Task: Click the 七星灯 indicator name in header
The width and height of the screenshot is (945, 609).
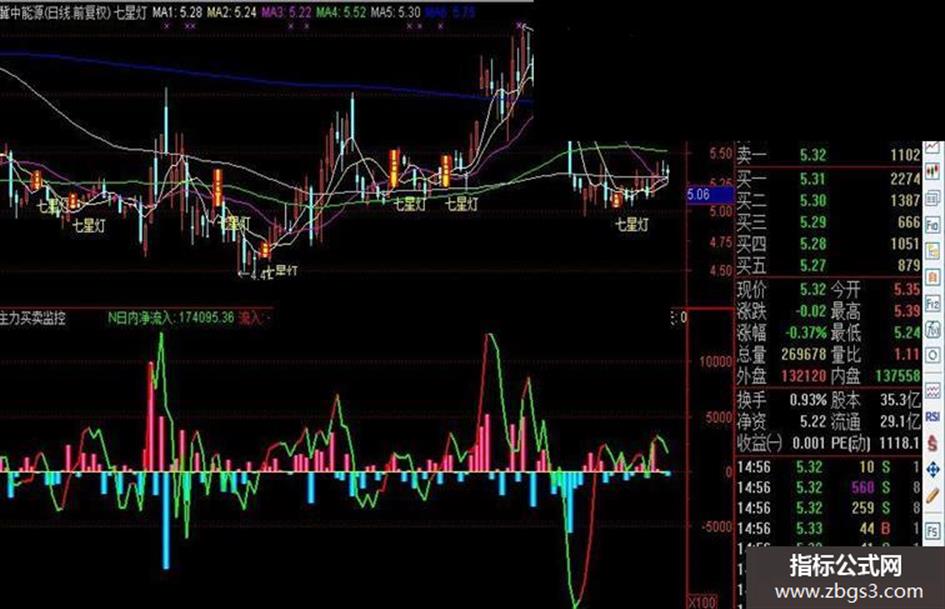Action: [130, 12]
